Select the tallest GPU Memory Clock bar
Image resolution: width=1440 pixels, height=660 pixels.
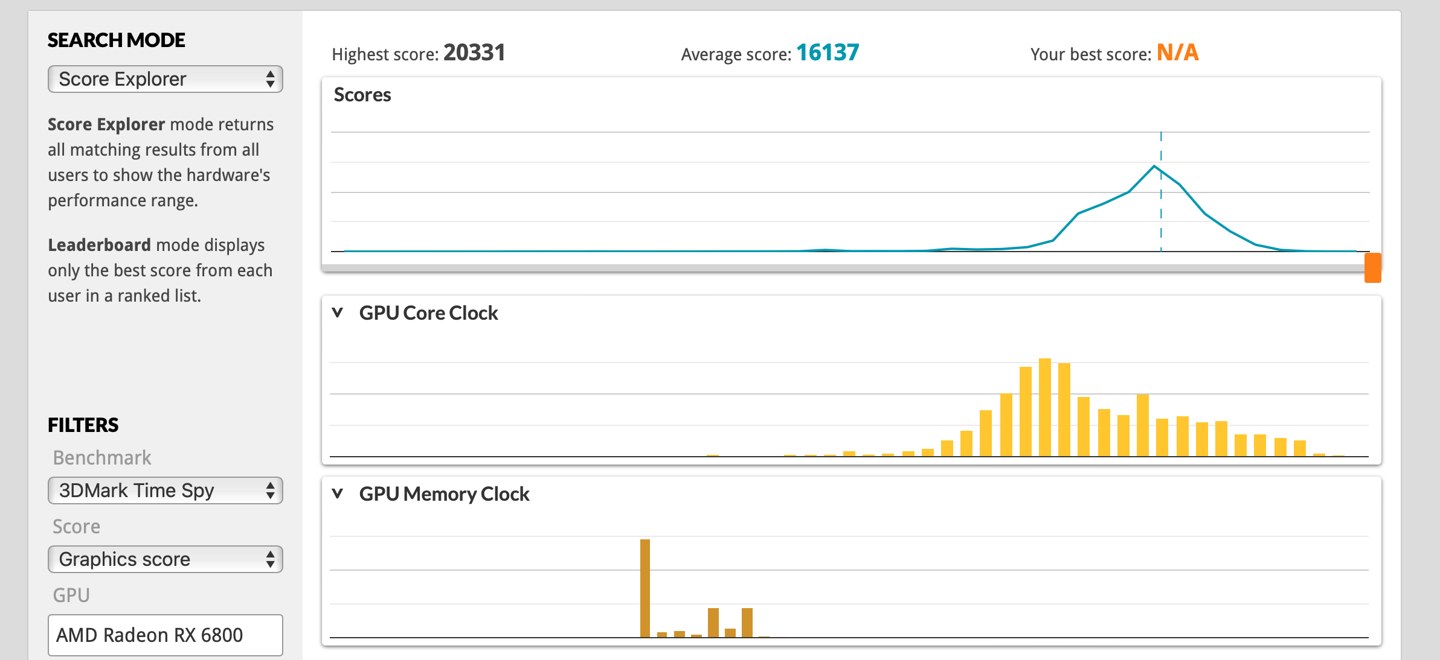point(645,587)
